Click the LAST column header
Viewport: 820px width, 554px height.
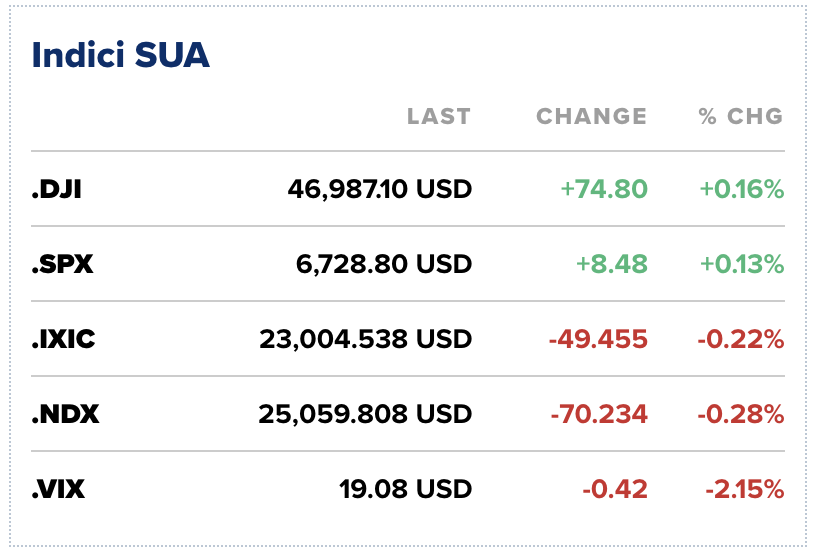[x=438, y=117]
